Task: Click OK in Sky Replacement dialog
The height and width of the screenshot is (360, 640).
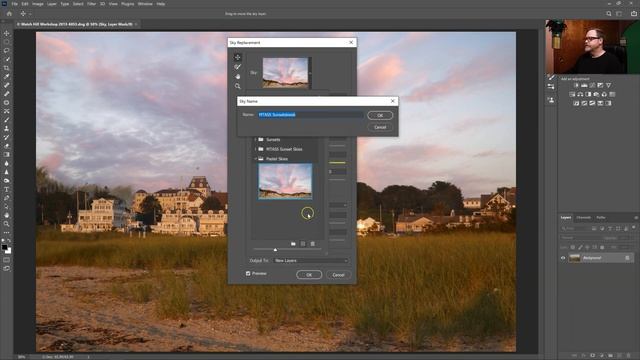Action: click(309, 275)
